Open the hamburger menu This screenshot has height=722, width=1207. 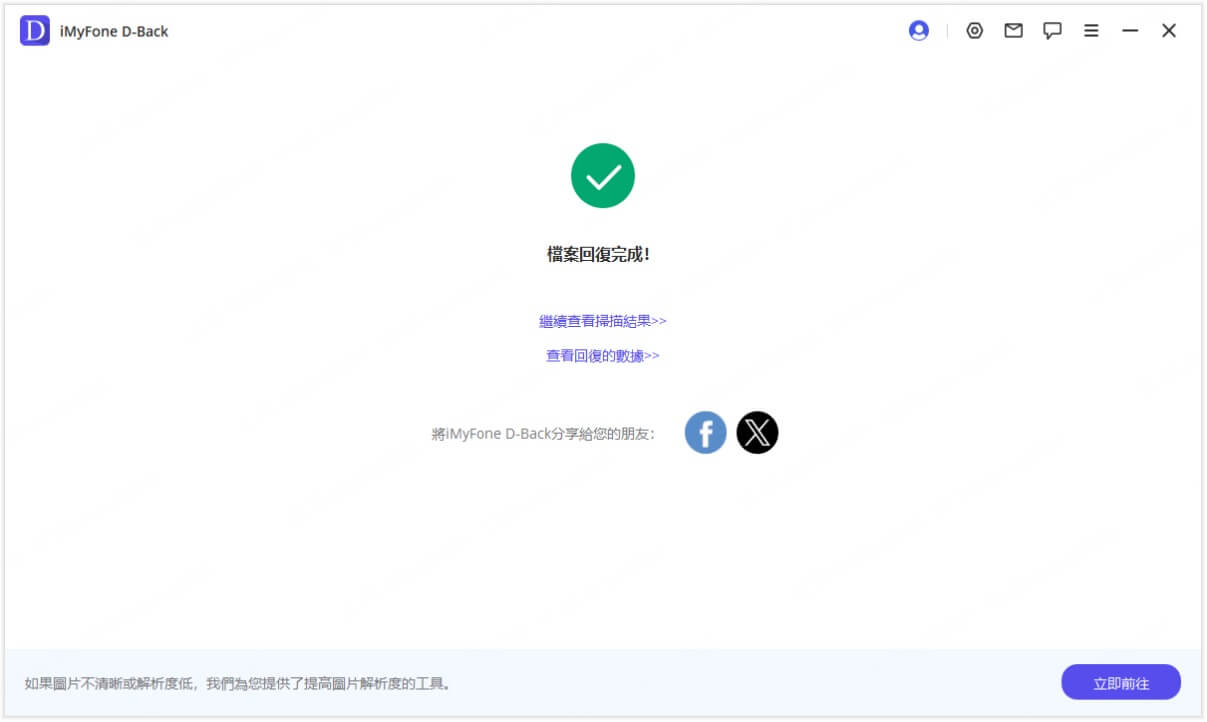coord(1091,30)
